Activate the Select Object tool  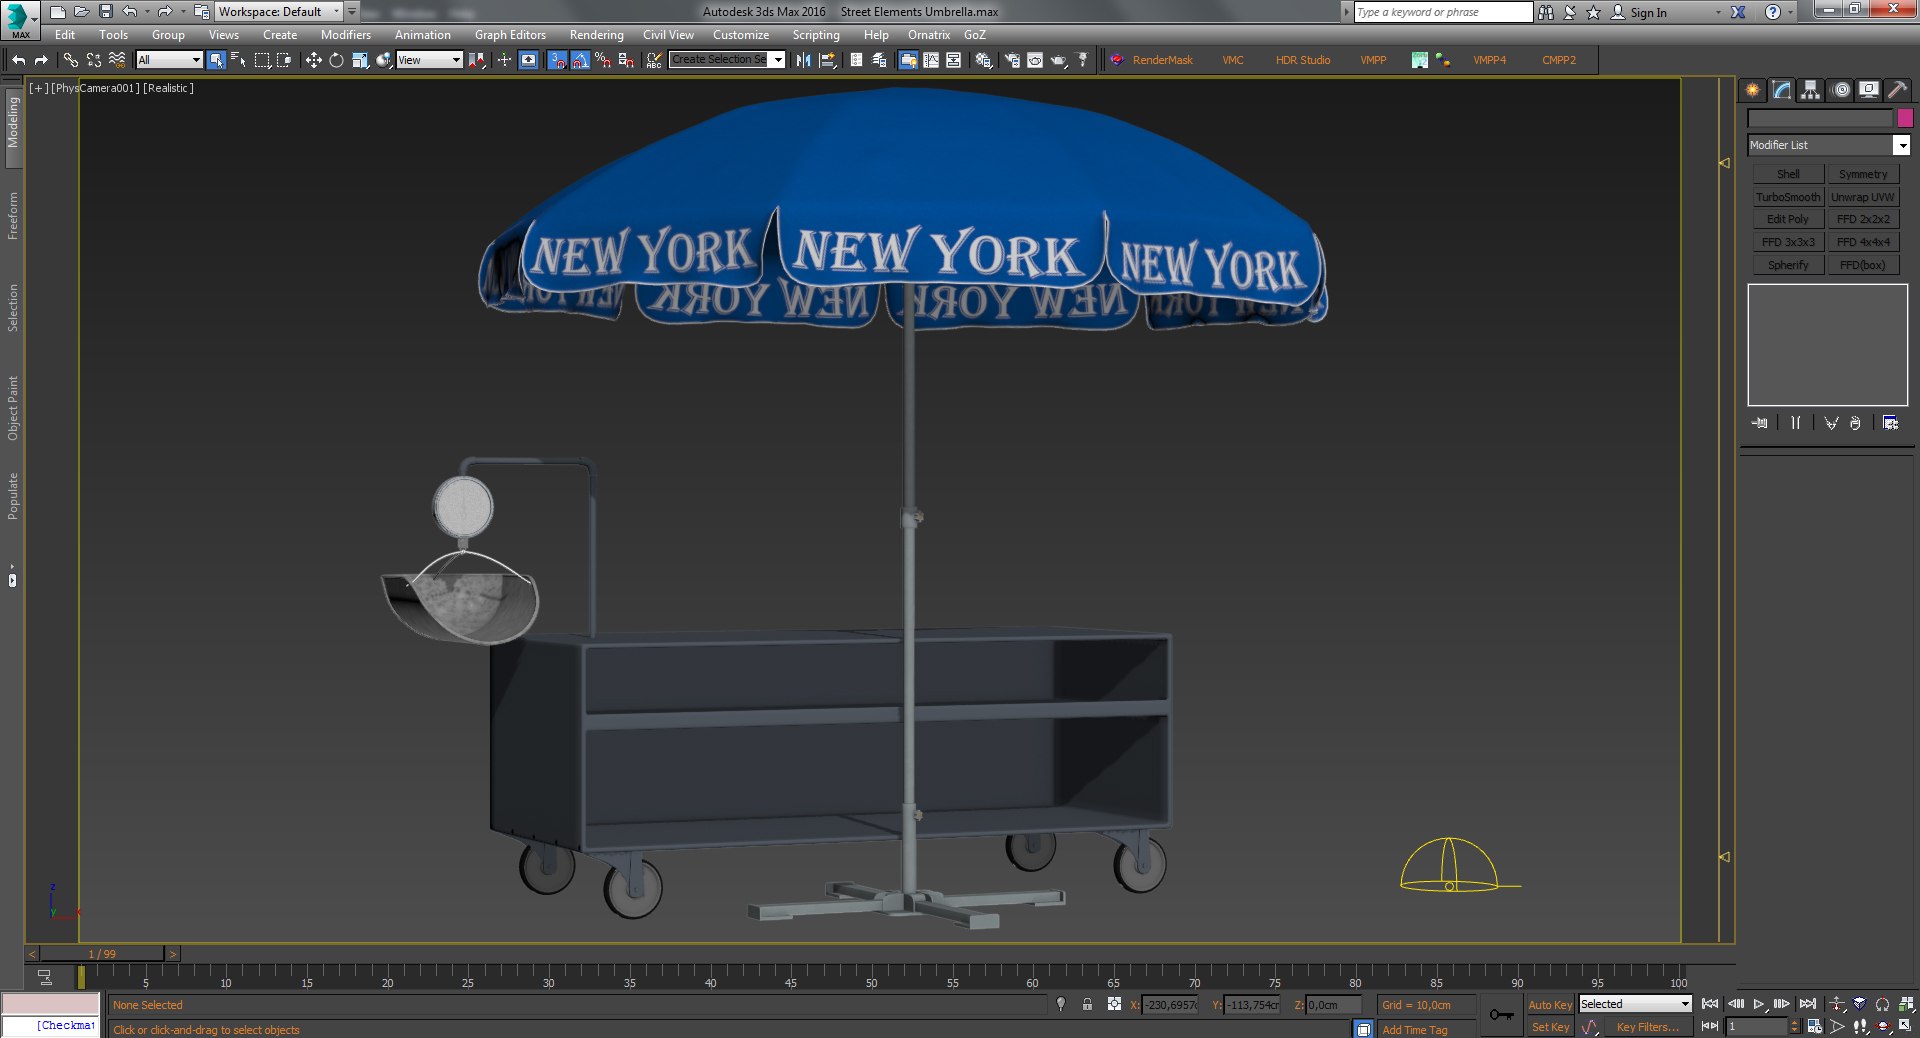point(216,60)
